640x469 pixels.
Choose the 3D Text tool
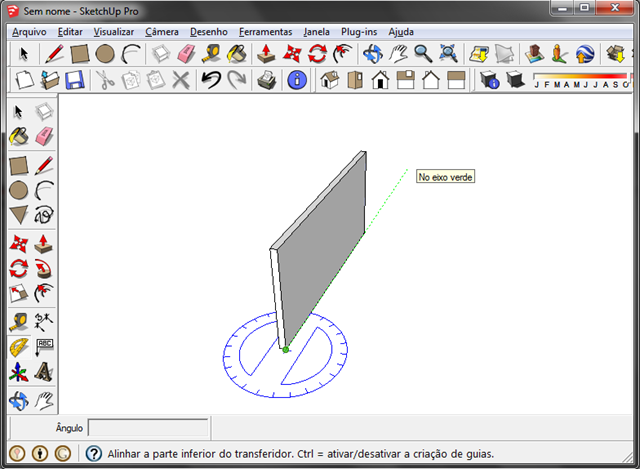point(44,372)
